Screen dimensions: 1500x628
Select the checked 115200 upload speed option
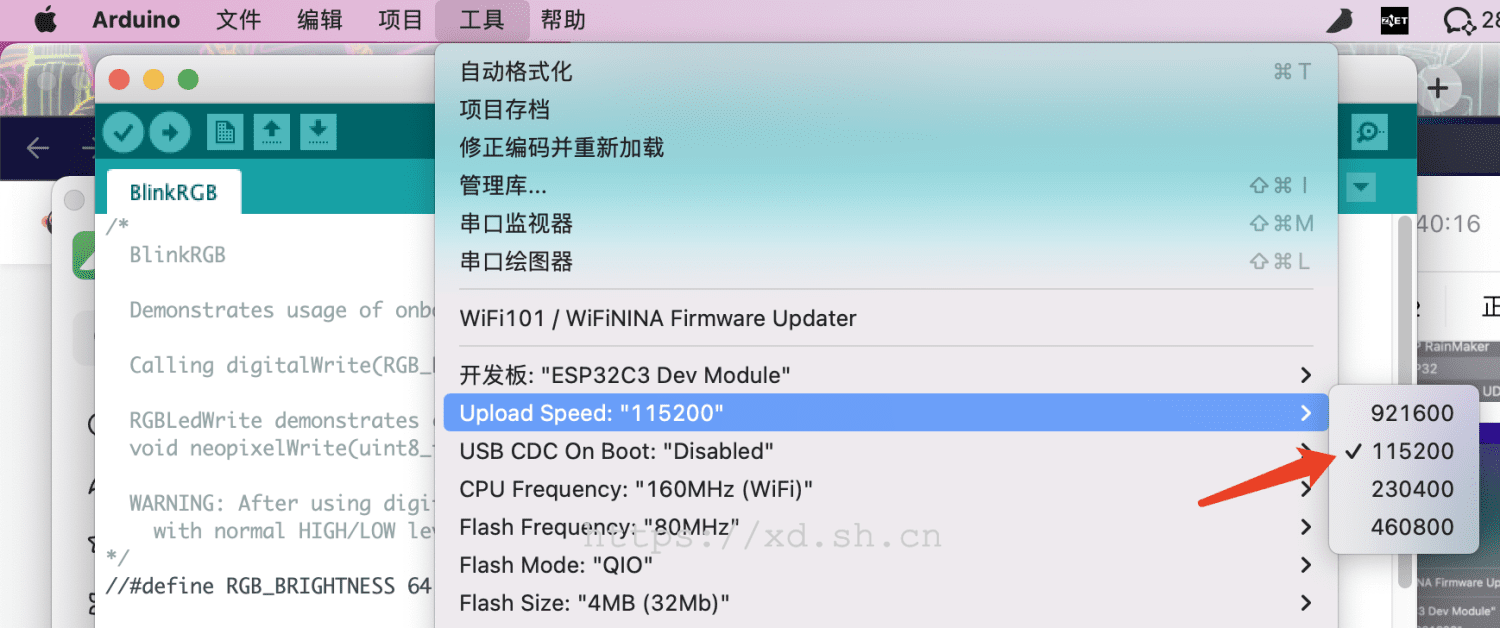point(1404,451)
